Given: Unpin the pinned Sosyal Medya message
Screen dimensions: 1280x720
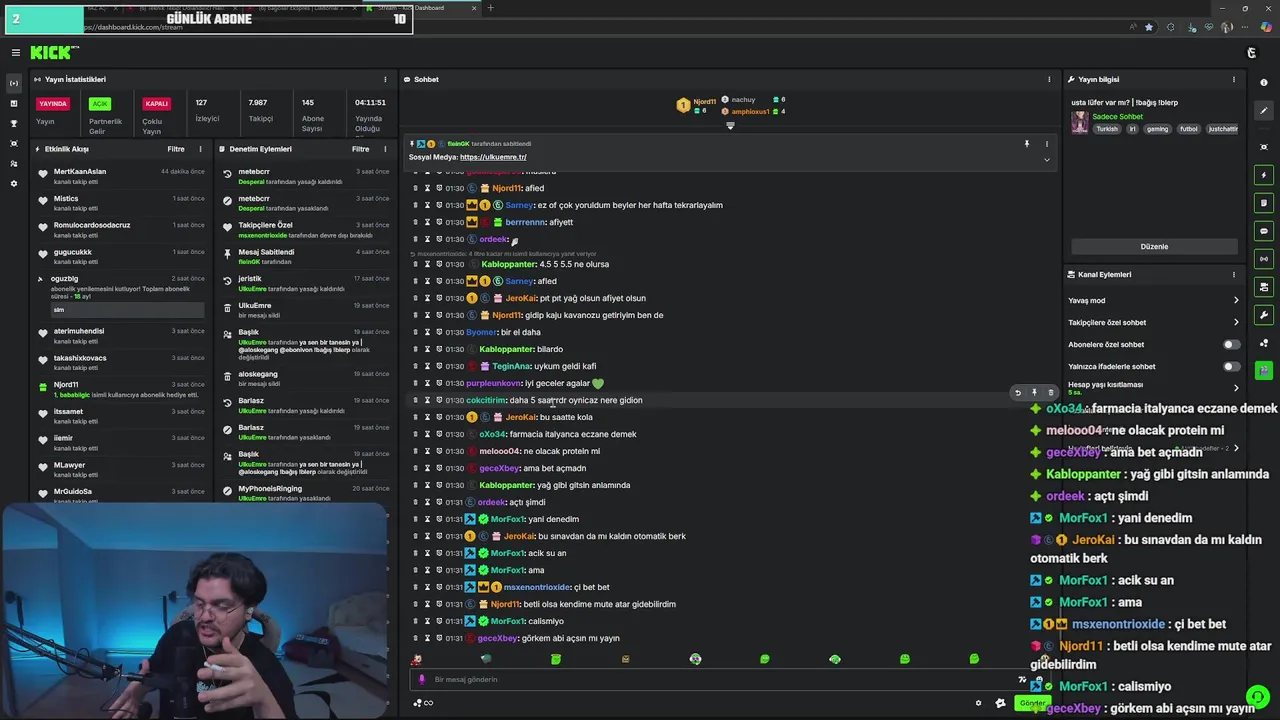Looking at the screenshot, I should [x=1026, y=144].
